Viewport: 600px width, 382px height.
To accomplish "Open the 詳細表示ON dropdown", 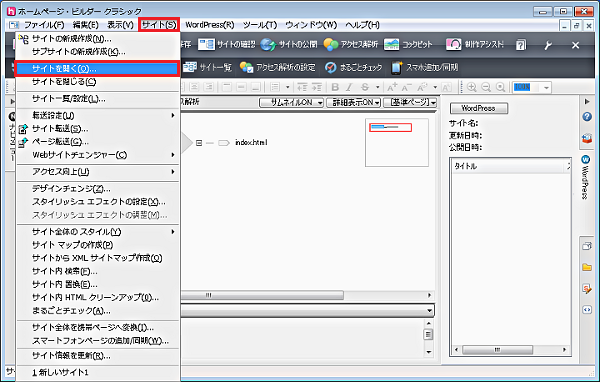I will coord(353,103).
